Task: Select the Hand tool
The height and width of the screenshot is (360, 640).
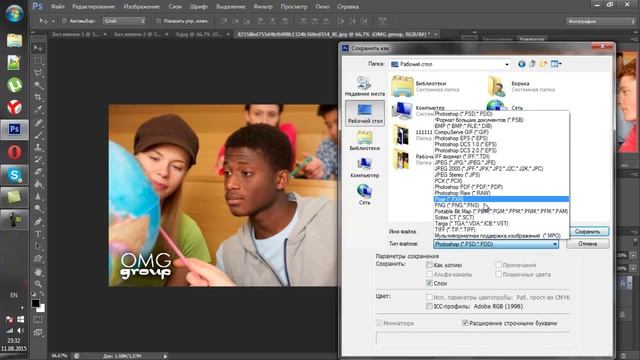Action: tap(38, 272)
